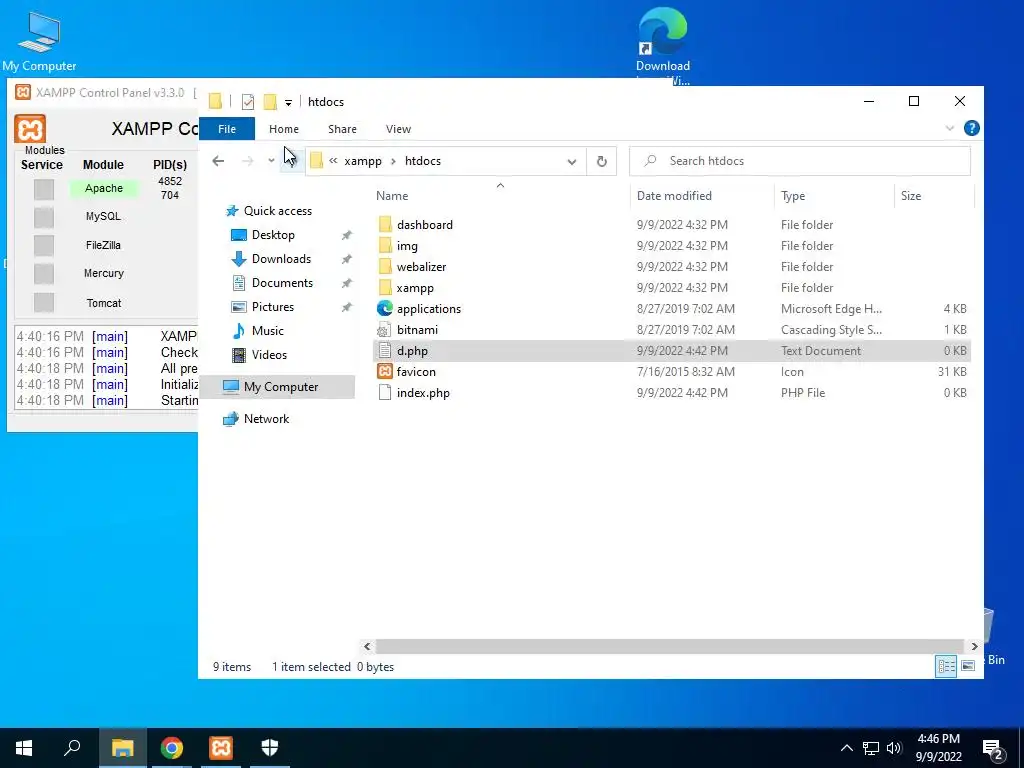This screenshot has height=768, width=1024.
Task: Expand the address bar history dropdown
Action: coord(571,161)
